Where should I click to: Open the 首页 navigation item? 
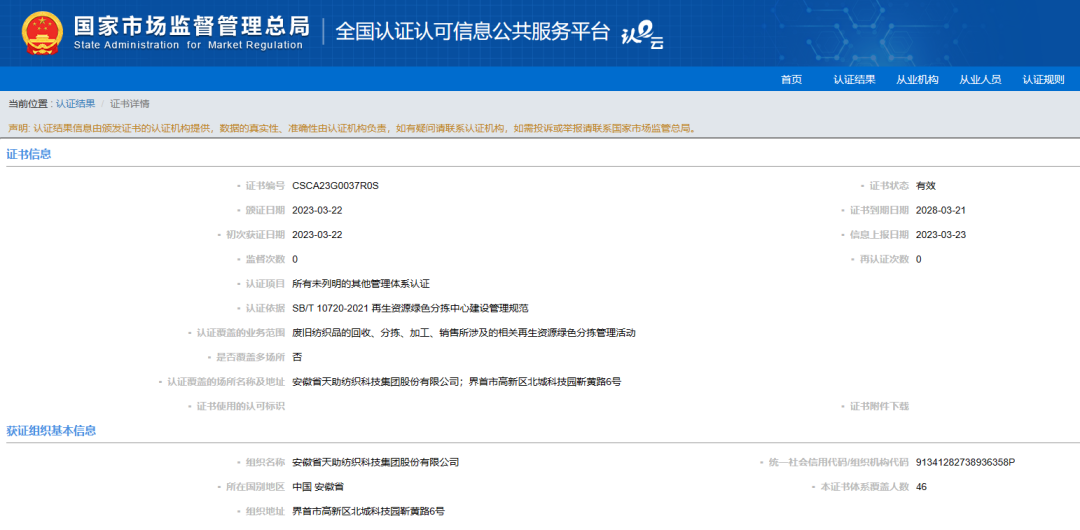(x=791, y=79)
